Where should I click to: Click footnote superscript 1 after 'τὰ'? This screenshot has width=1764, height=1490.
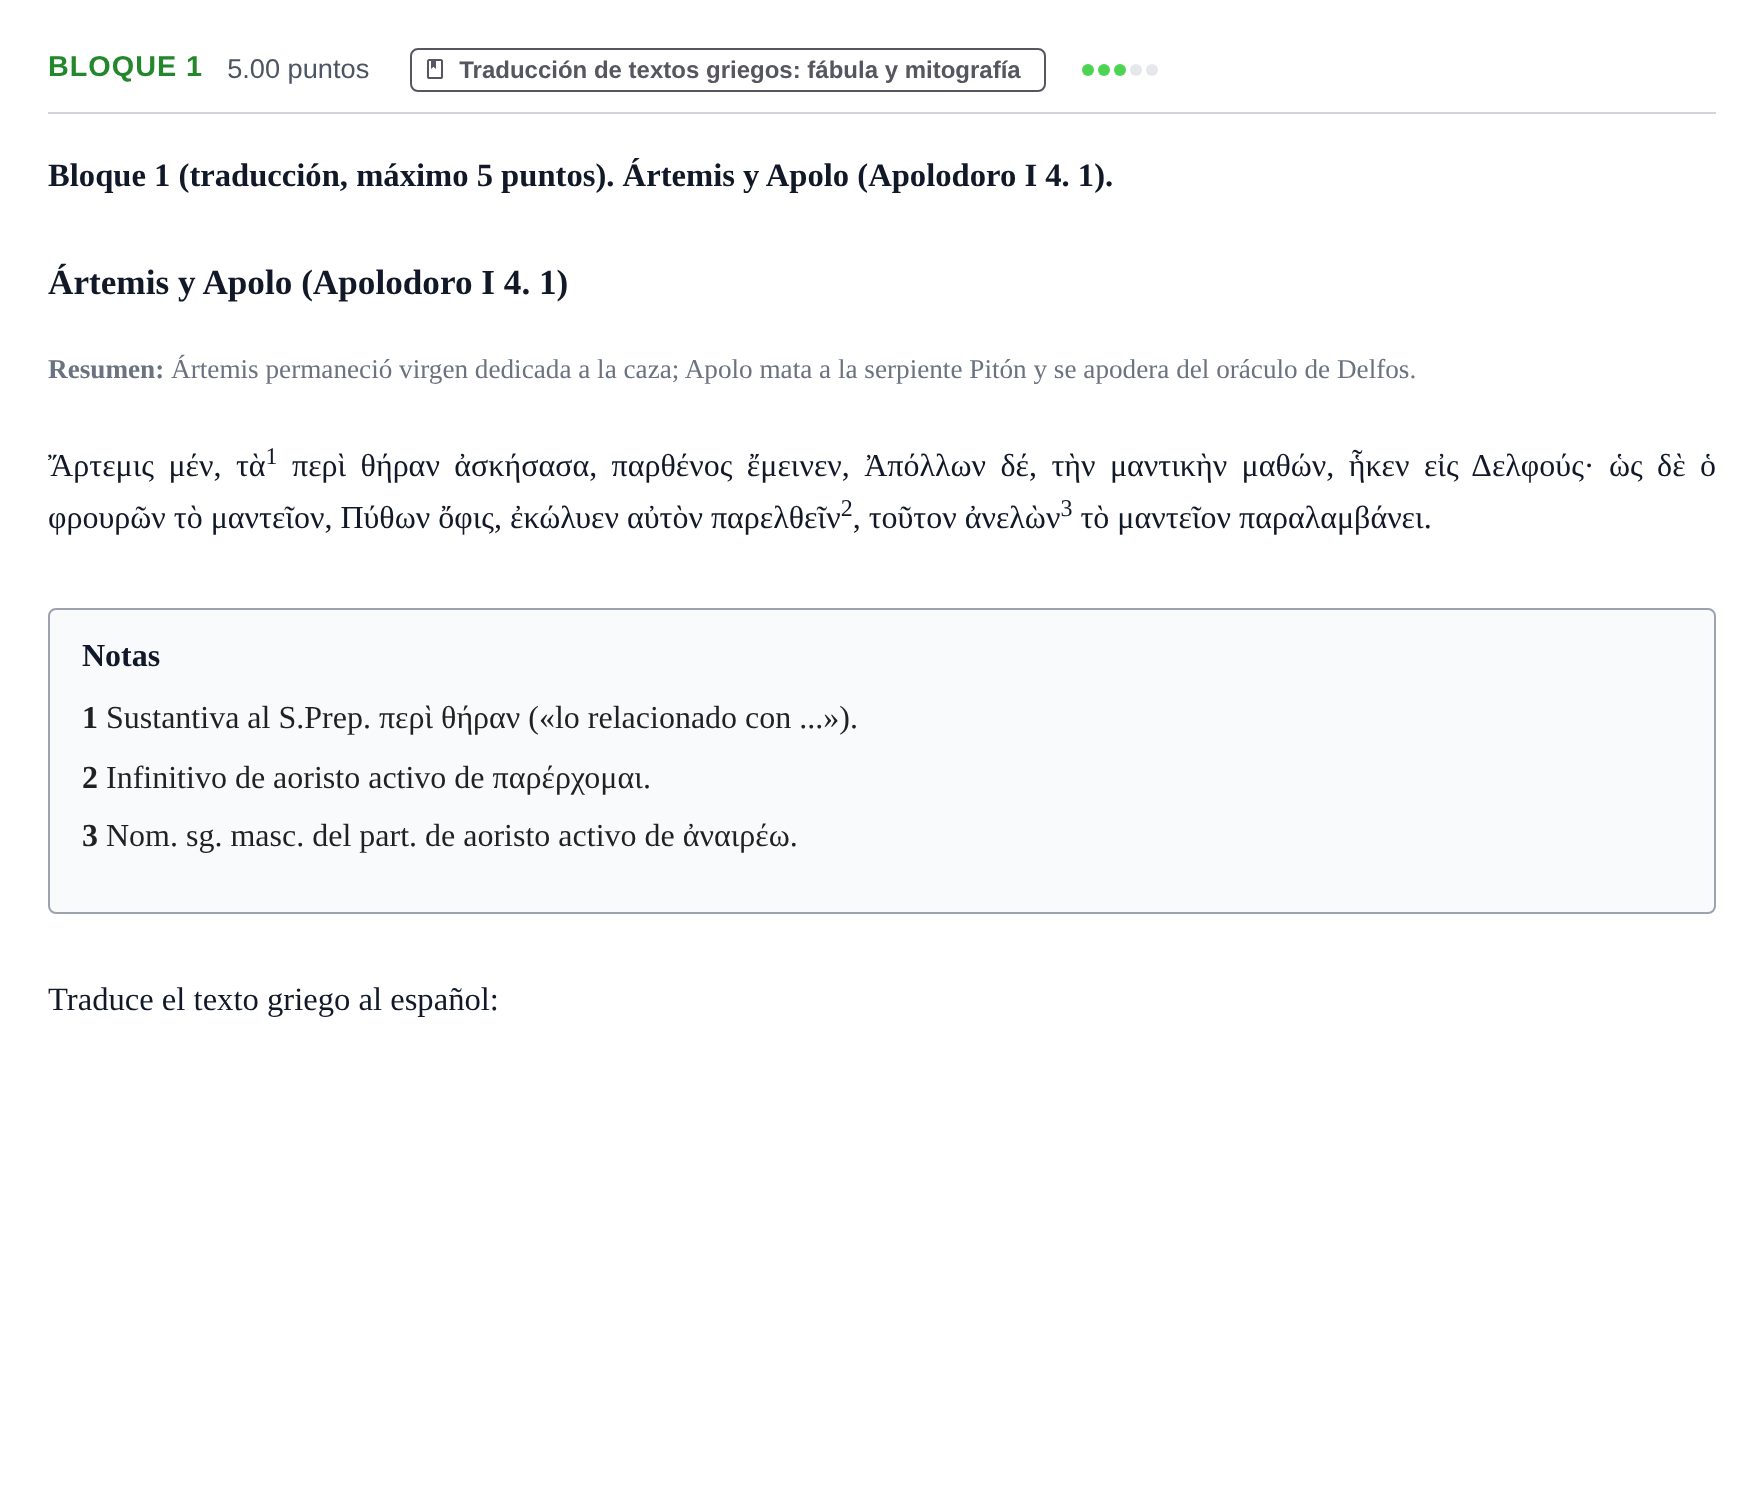point(271,458)
